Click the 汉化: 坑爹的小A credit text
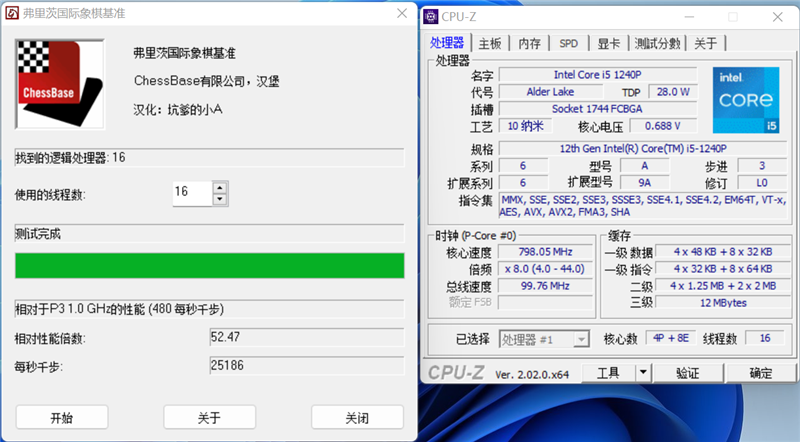Viewport: 800px width, 442px height. 178,110
